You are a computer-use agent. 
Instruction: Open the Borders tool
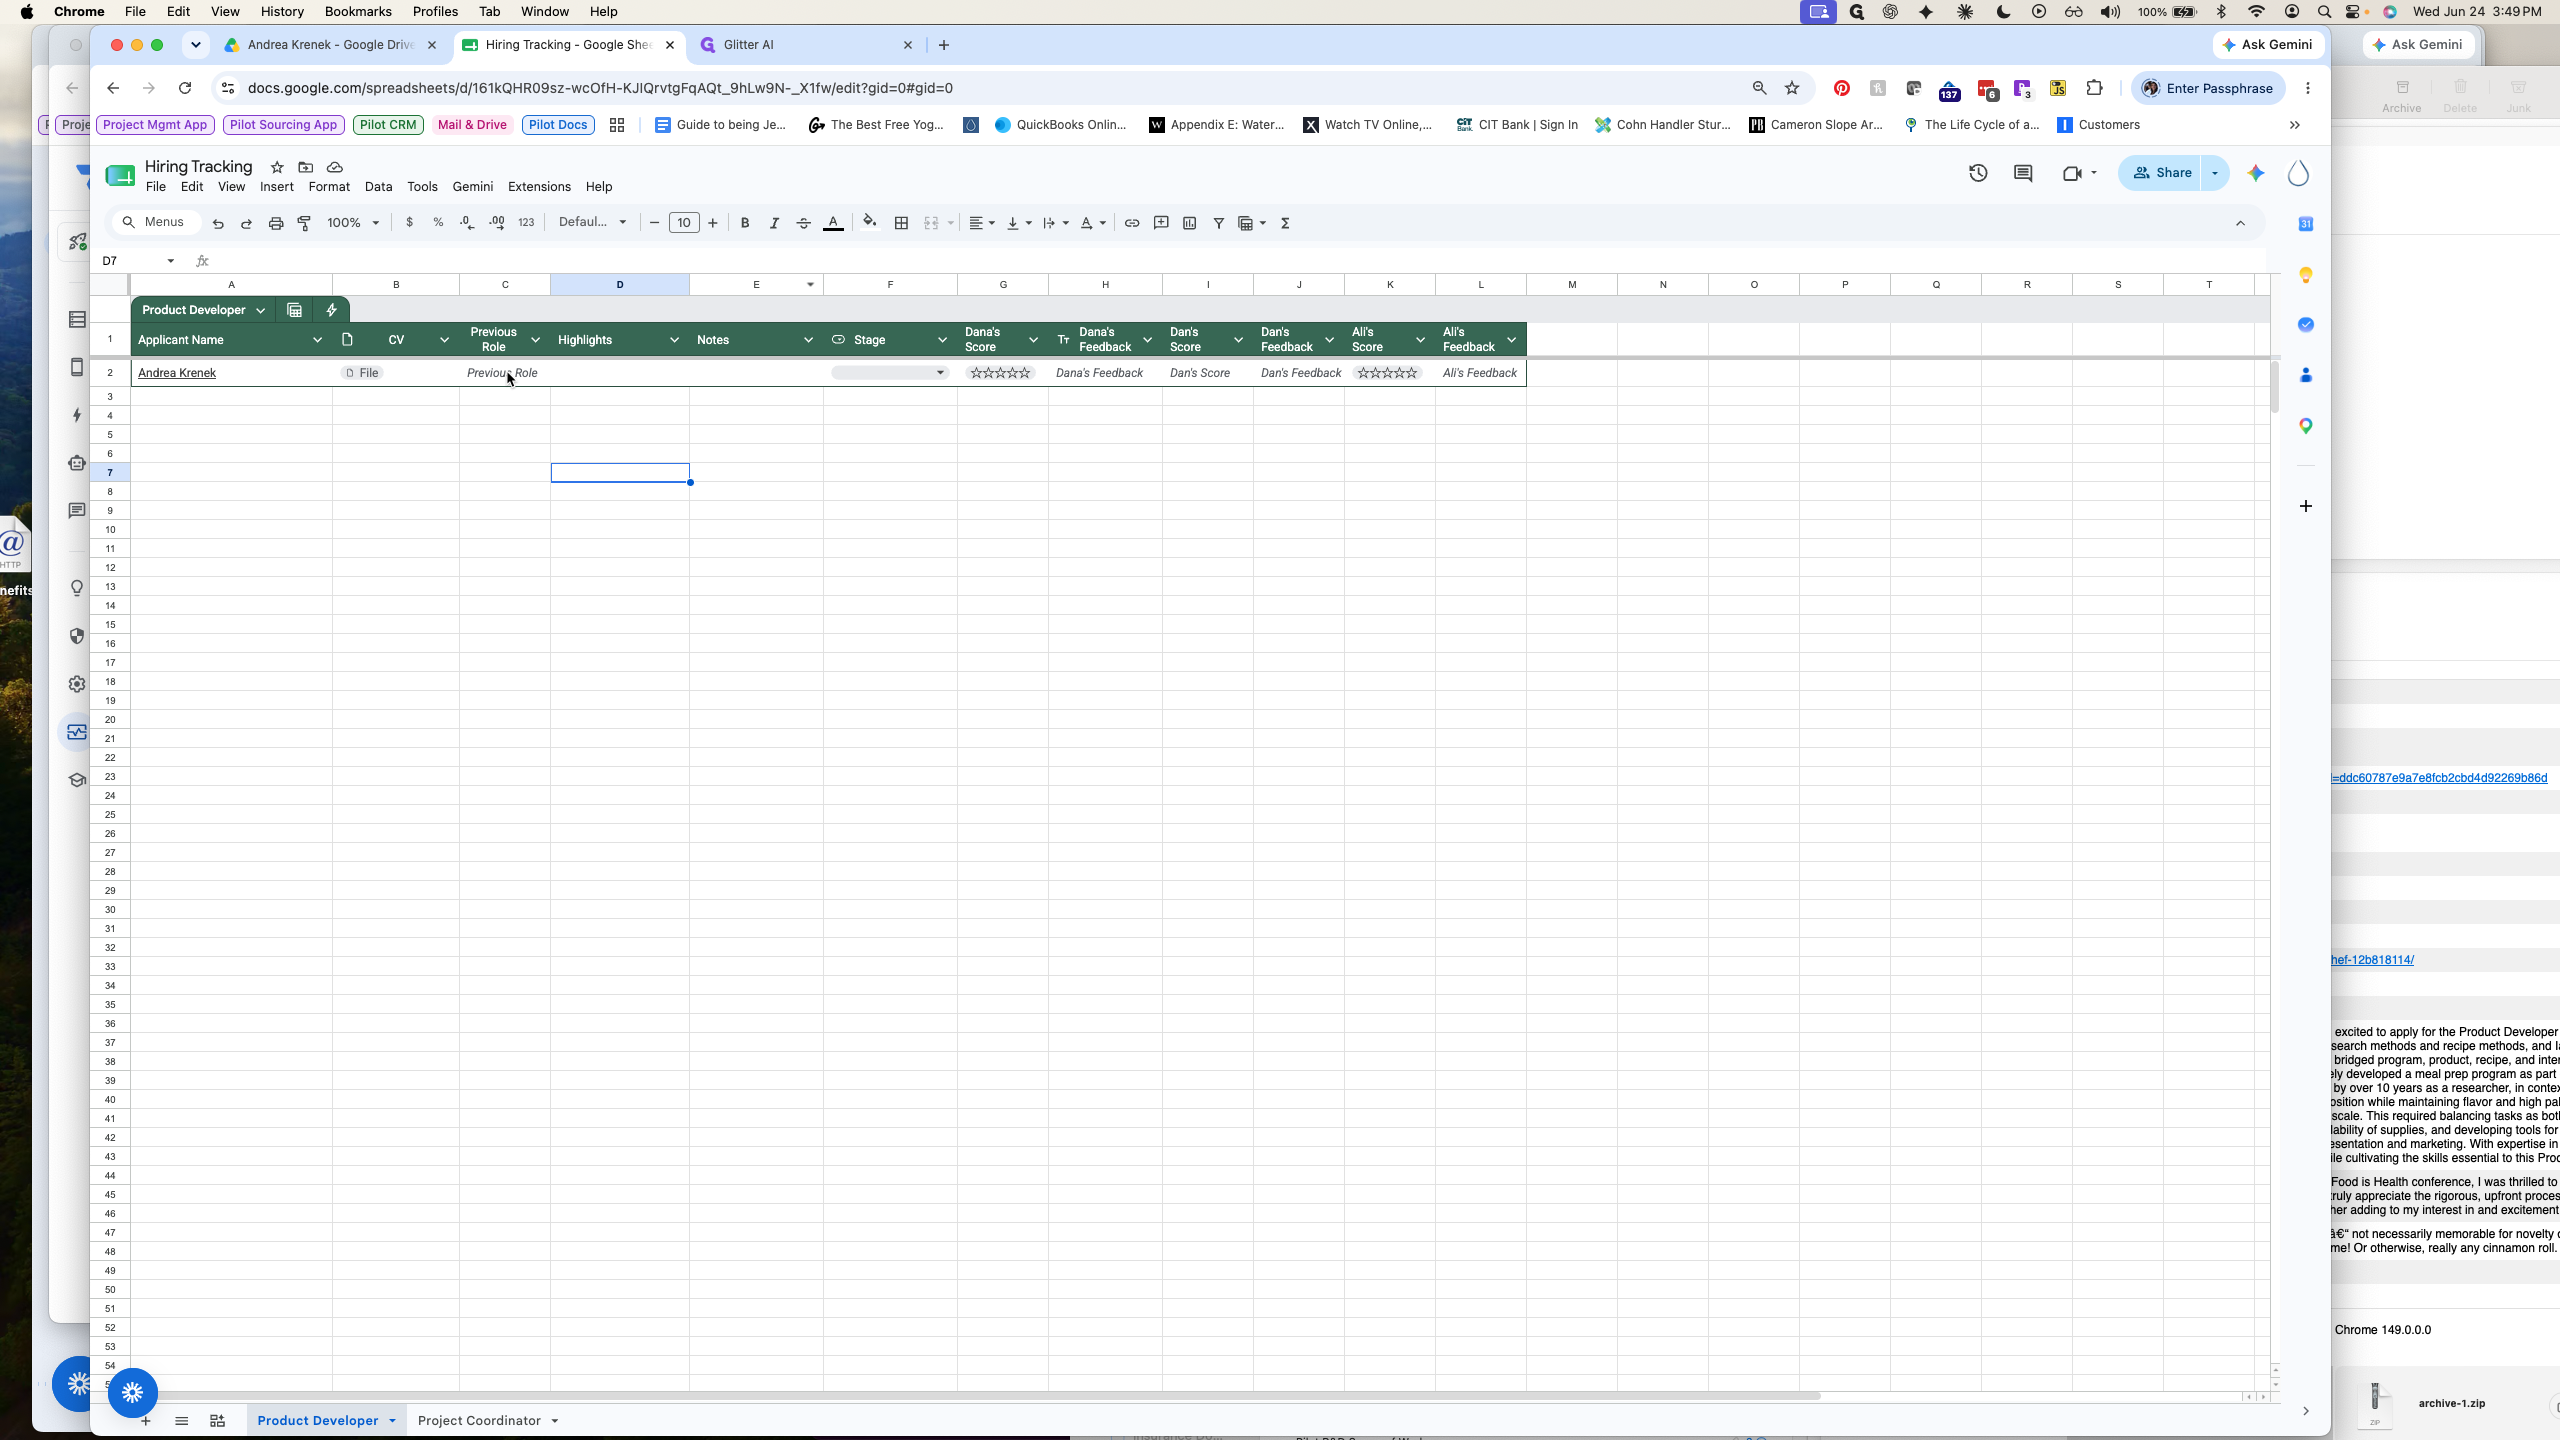pyautogui.click(x=901, y=223)
